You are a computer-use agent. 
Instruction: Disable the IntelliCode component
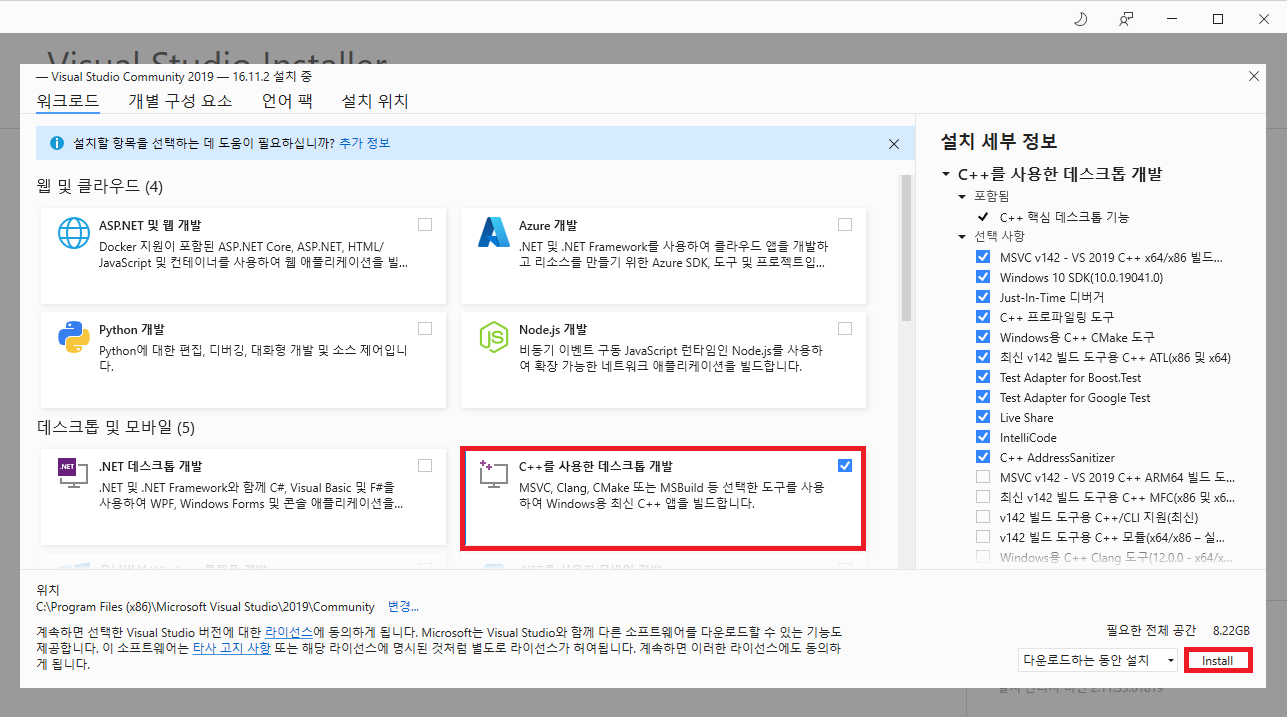click(x=983, y=437)
